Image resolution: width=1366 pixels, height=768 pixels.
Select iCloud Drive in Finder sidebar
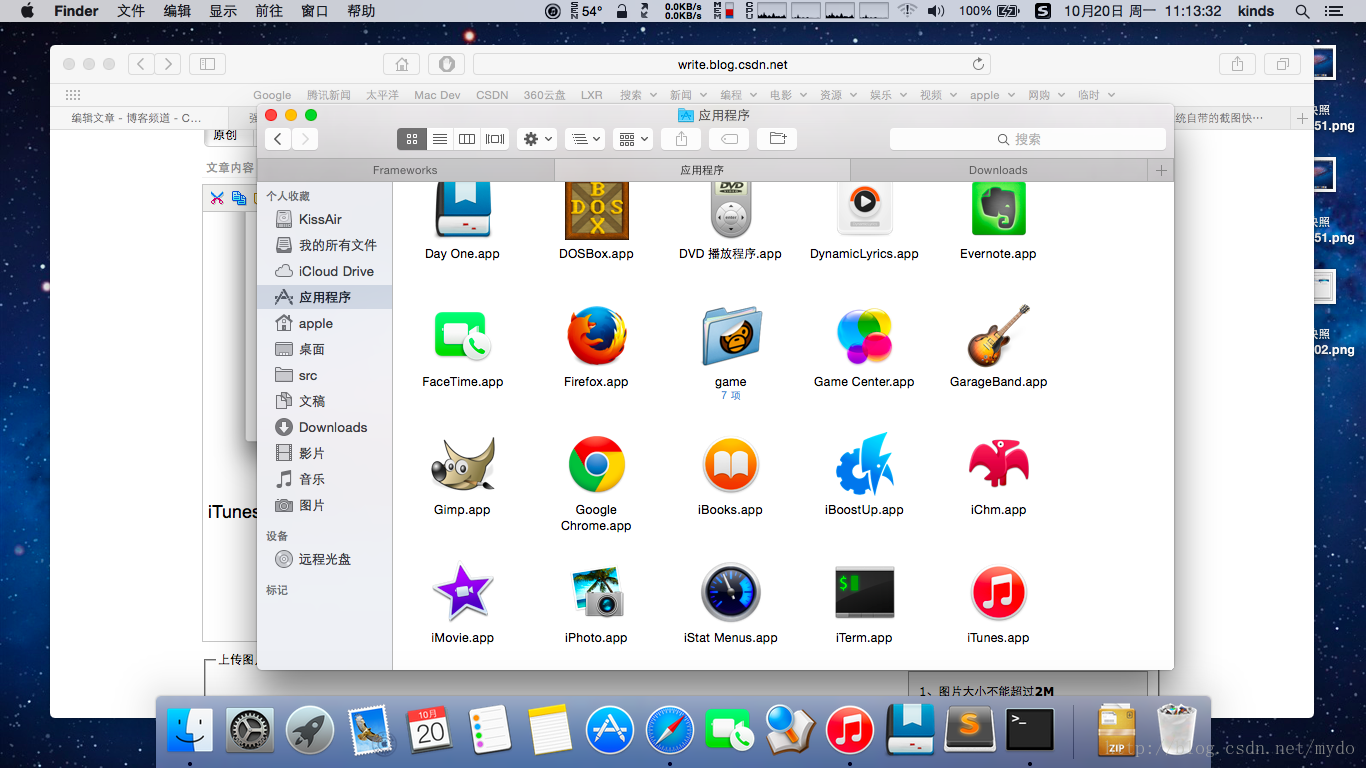[325, 271]
